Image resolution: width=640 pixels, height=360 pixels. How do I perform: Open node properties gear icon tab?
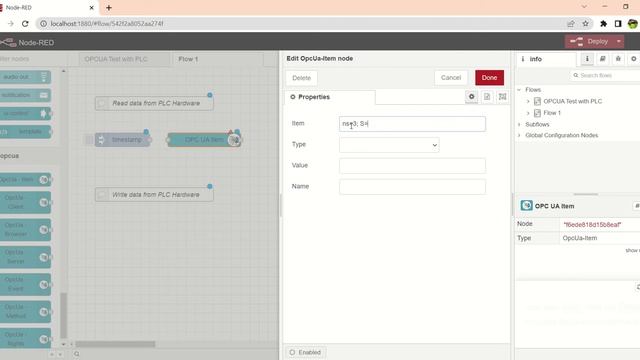click(x=471, y=97)
